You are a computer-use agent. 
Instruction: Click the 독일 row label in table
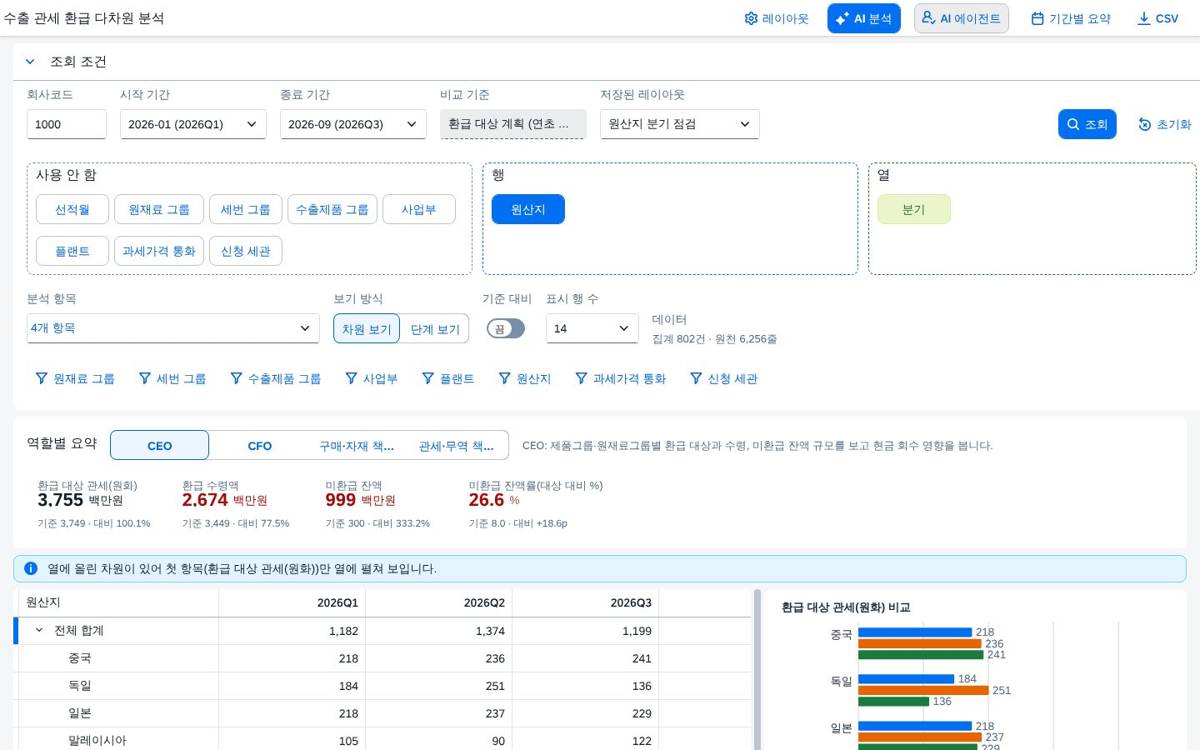coord(80,686)
